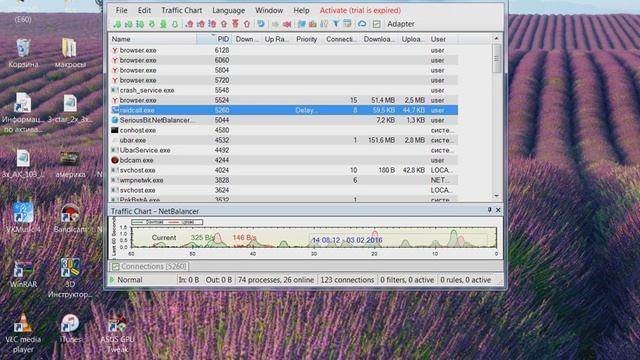640x360 pixels.
Task: Select the wmpnetwk.exe row
Action: (x=284, y=180)
